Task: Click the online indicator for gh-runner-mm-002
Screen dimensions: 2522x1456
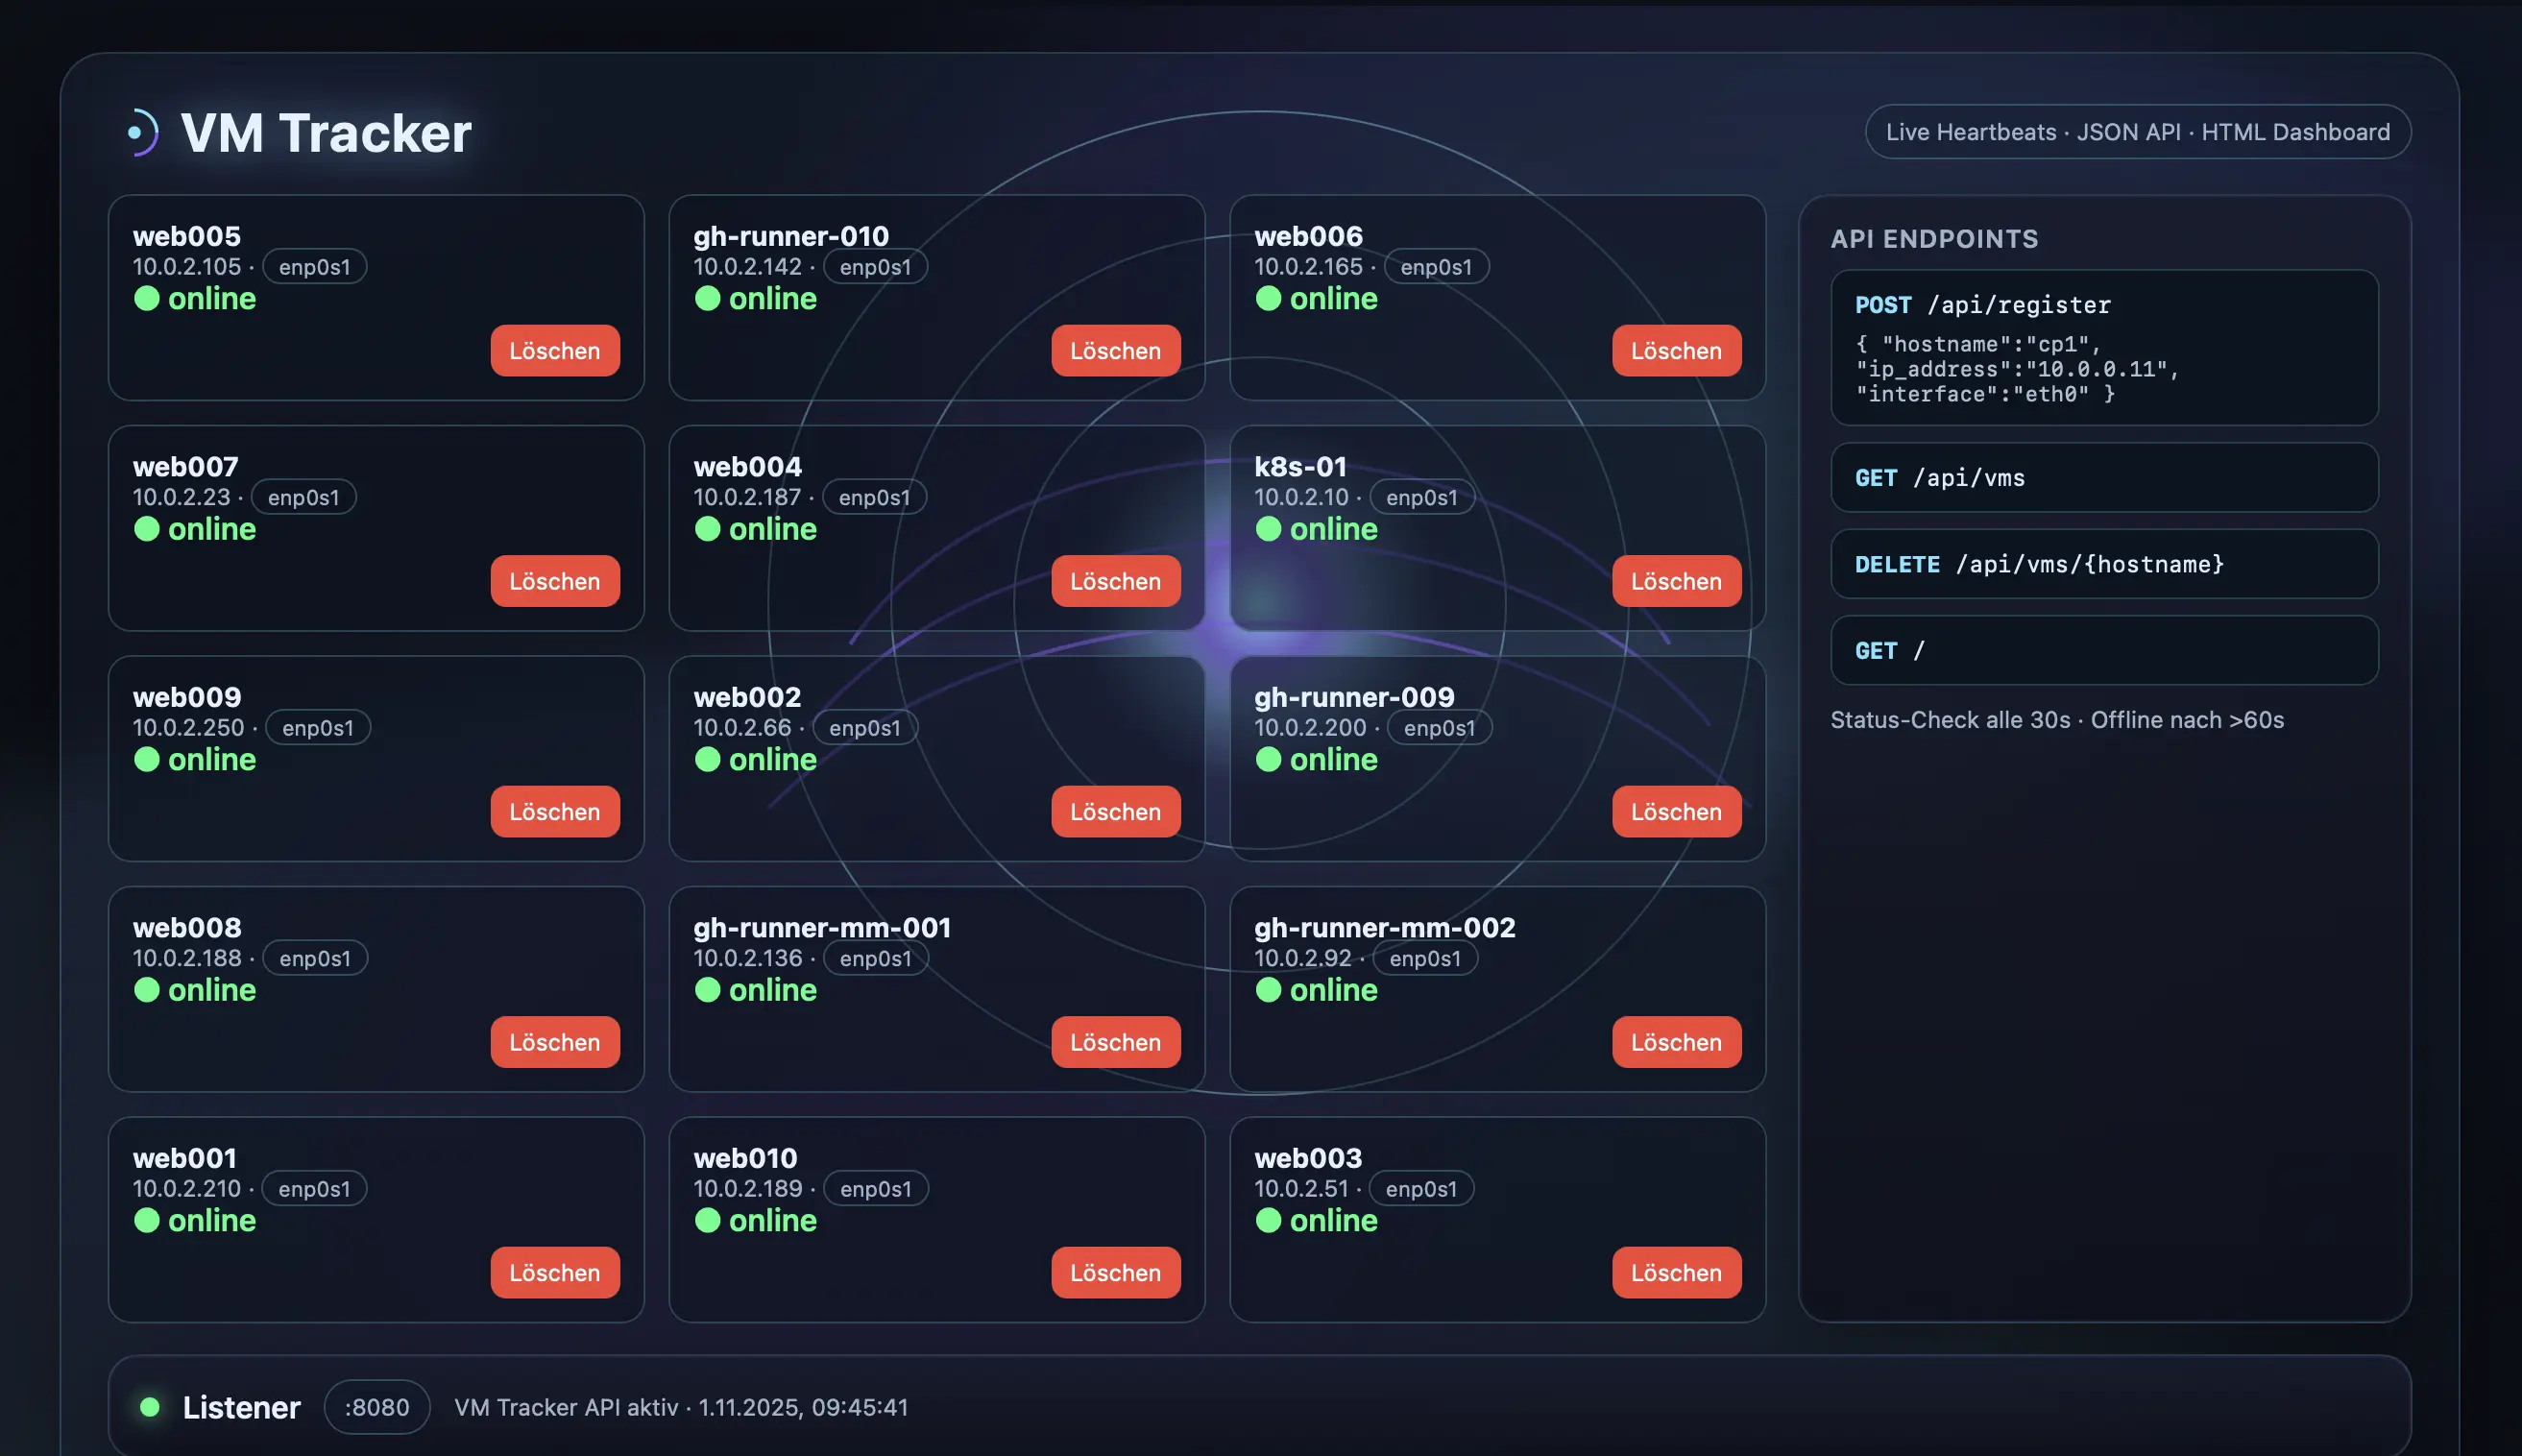Action: 1270,990
